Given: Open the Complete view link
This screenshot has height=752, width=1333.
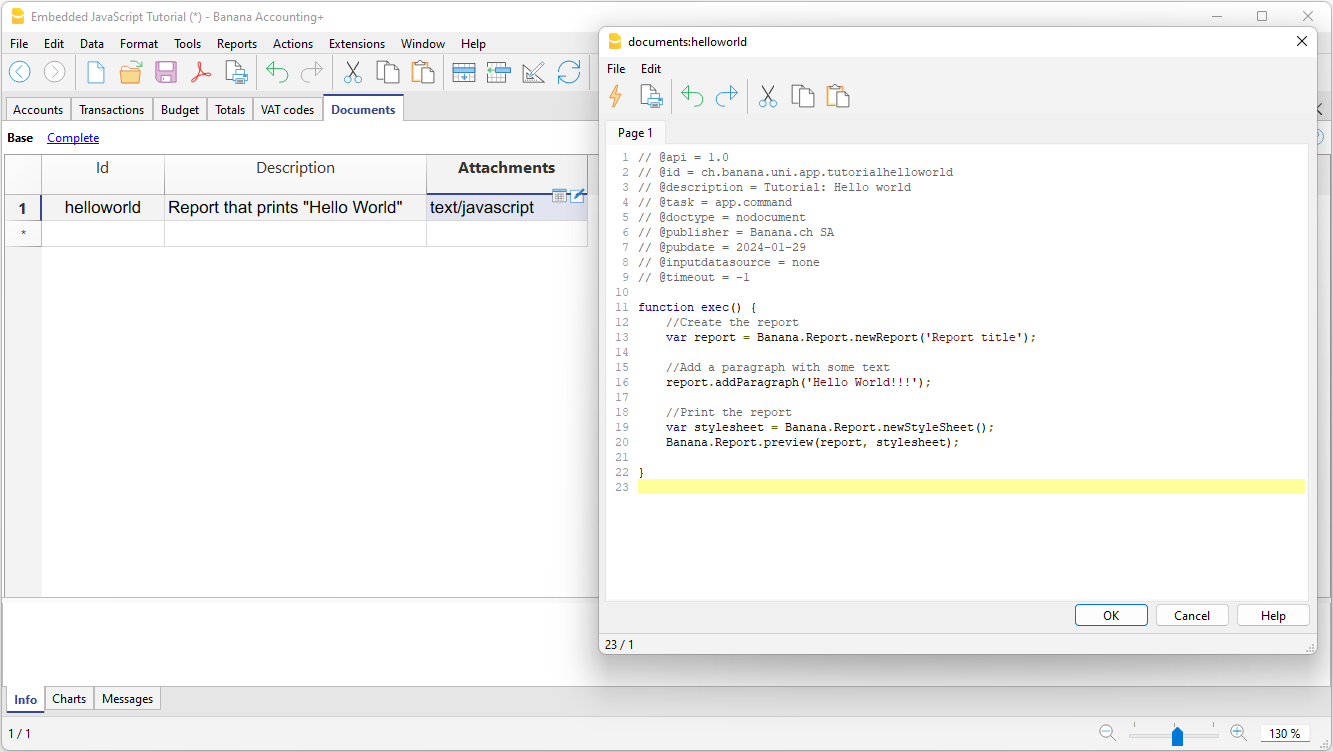Looking at the screenshot, I should [x=72, y=137].
